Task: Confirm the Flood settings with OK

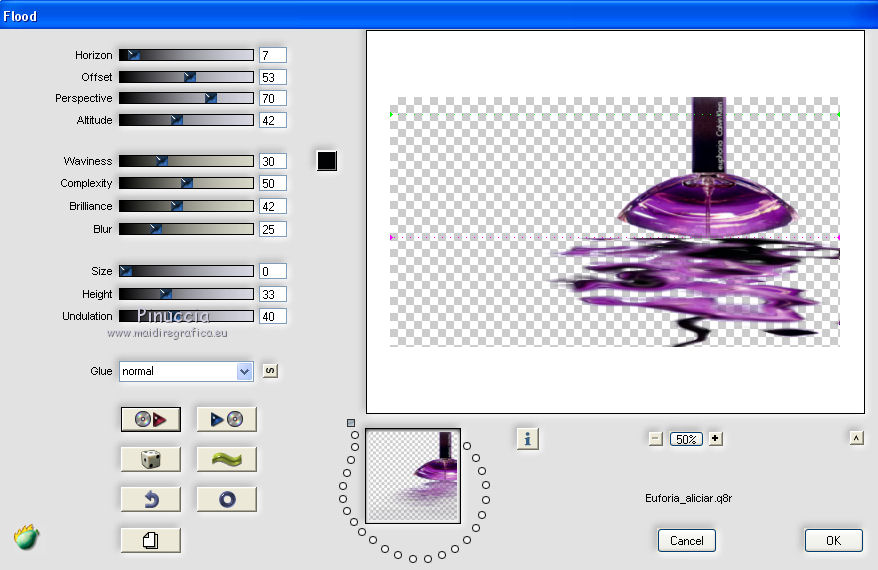Action: click(833, 541)
